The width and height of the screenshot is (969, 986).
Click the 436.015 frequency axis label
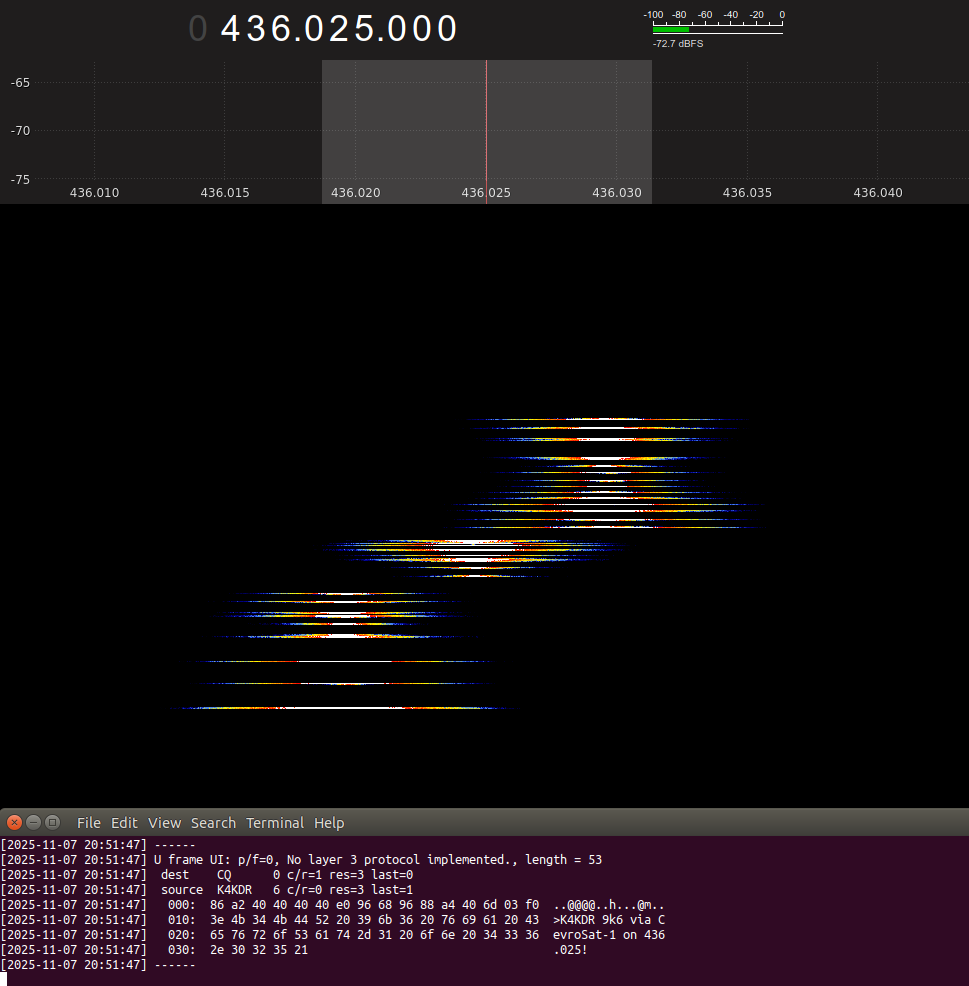tap(225, 192)
